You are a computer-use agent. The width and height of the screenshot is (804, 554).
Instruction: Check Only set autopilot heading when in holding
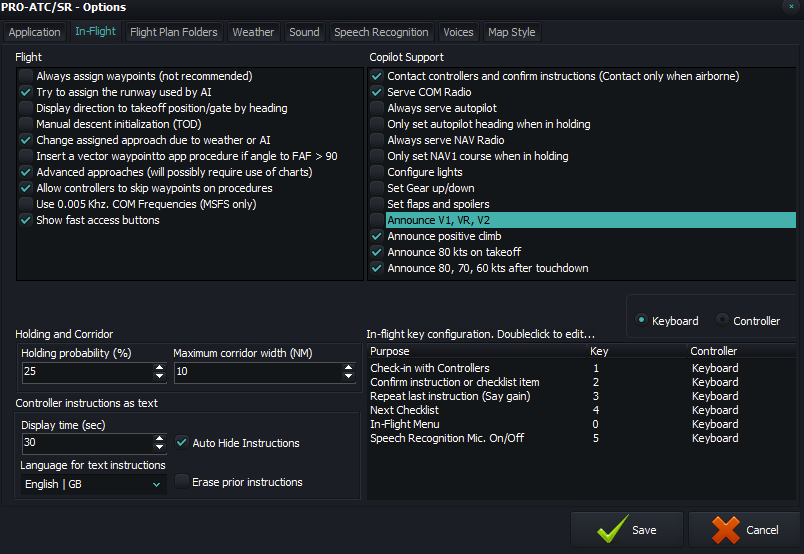click(x=377, y=124)
